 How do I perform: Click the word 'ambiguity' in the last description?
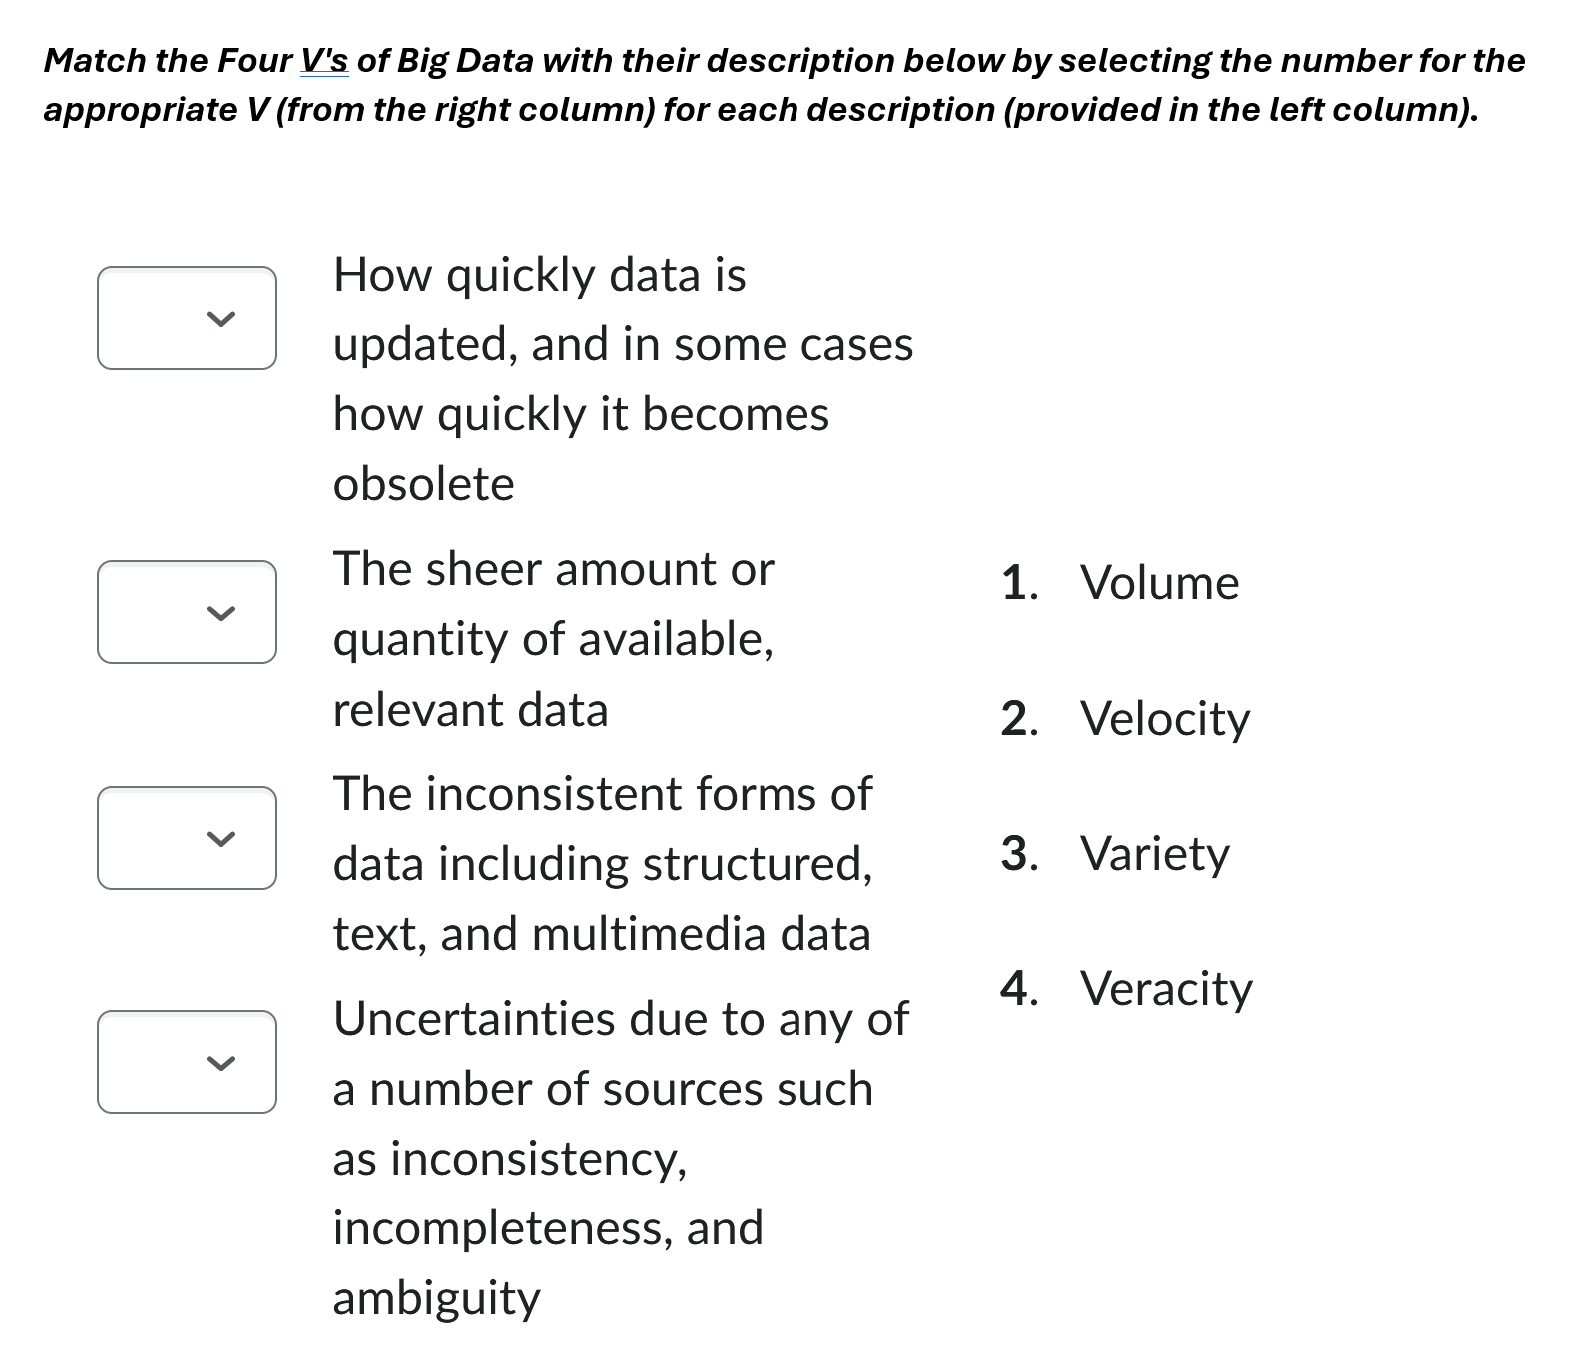pyautogui.click(x=435, y=1296)
